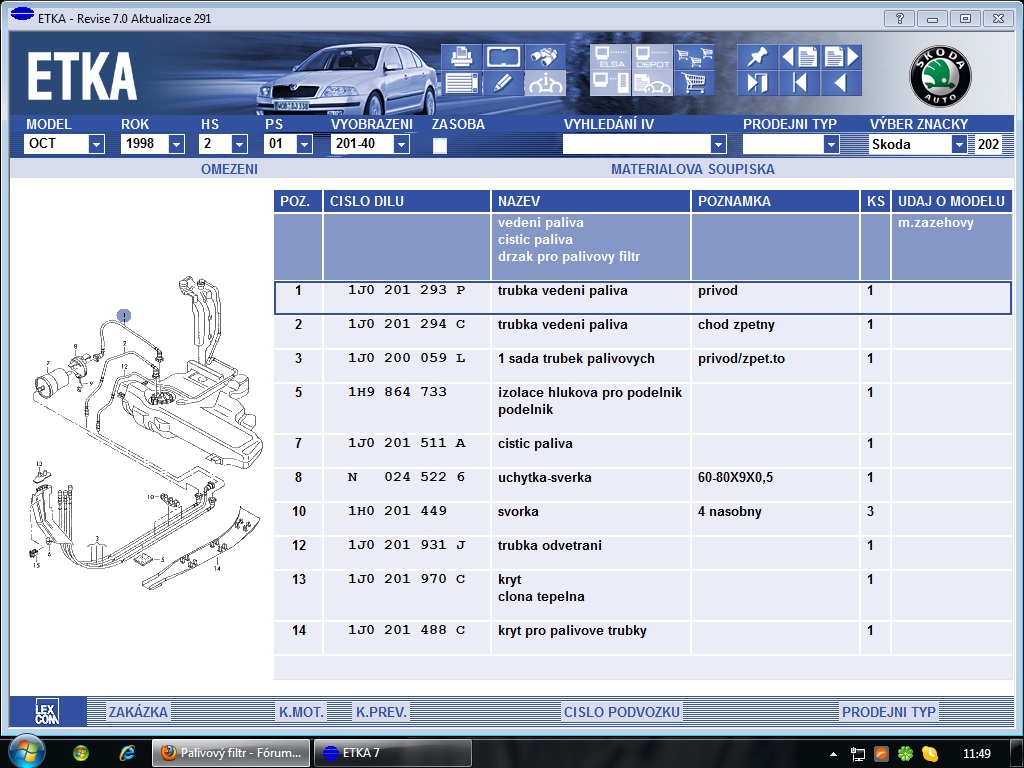The width and height of the screenshot is (1024, 768).
Task: Go to the previous page icon
Action: [799, 57]
